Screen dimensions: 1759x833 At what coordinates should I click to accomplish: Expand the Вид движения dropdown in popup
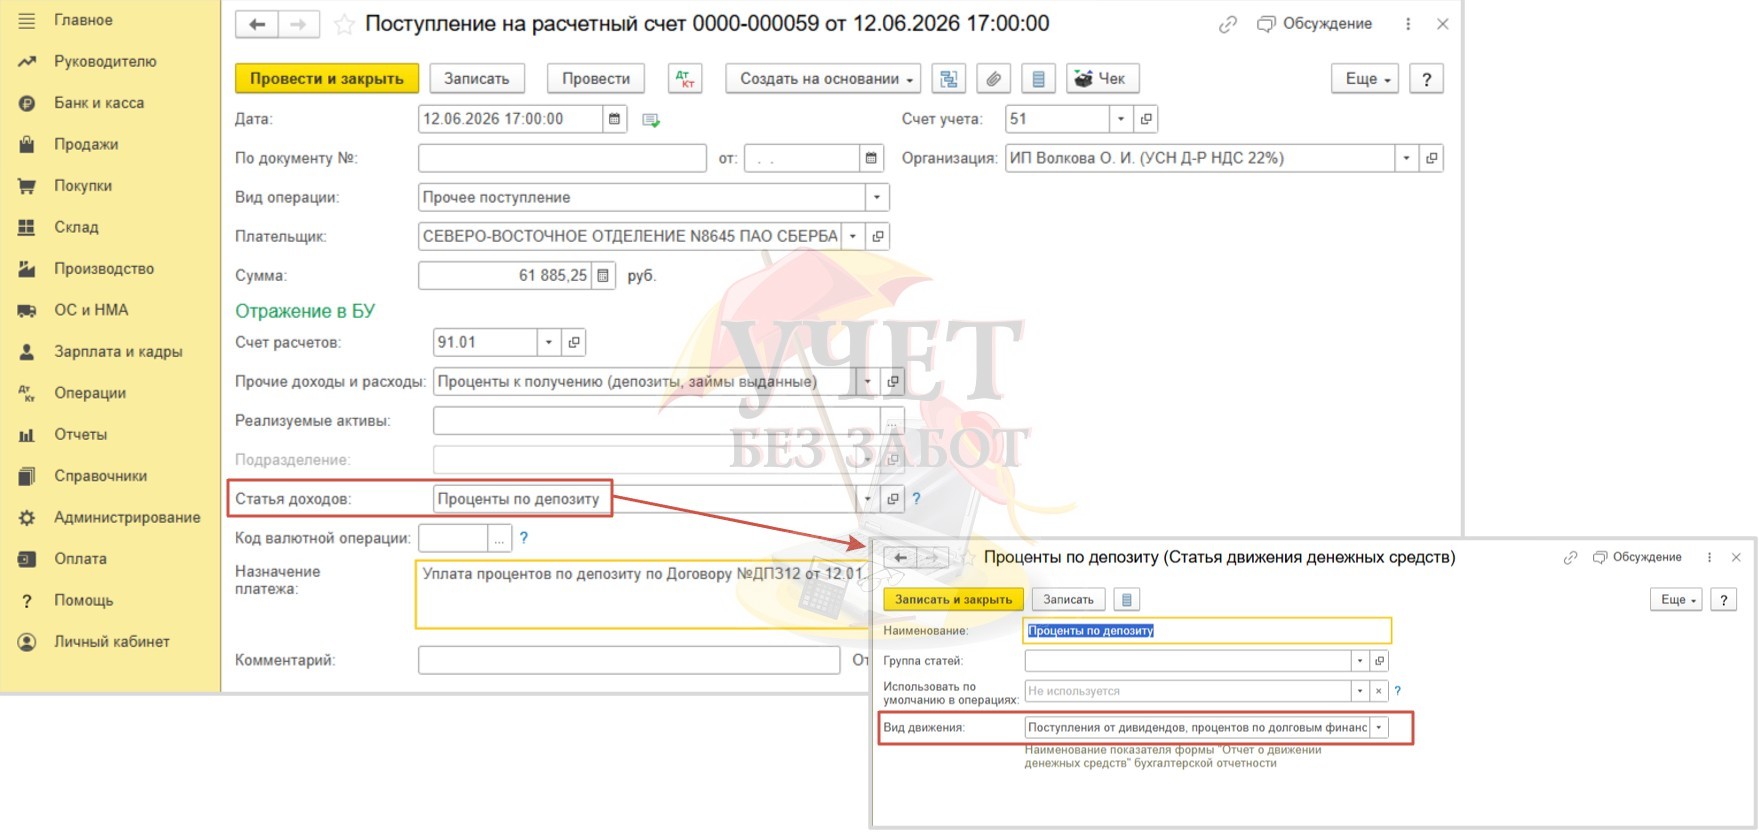[x=1379, y=728]
